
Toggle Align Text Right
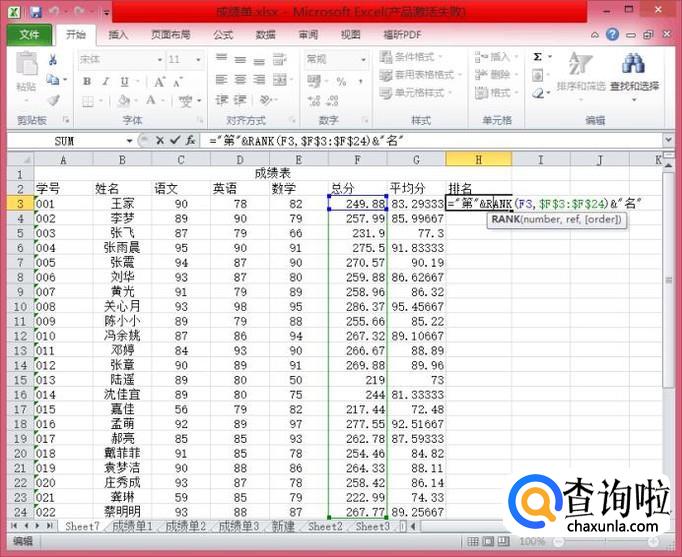(x=259, y=80)
